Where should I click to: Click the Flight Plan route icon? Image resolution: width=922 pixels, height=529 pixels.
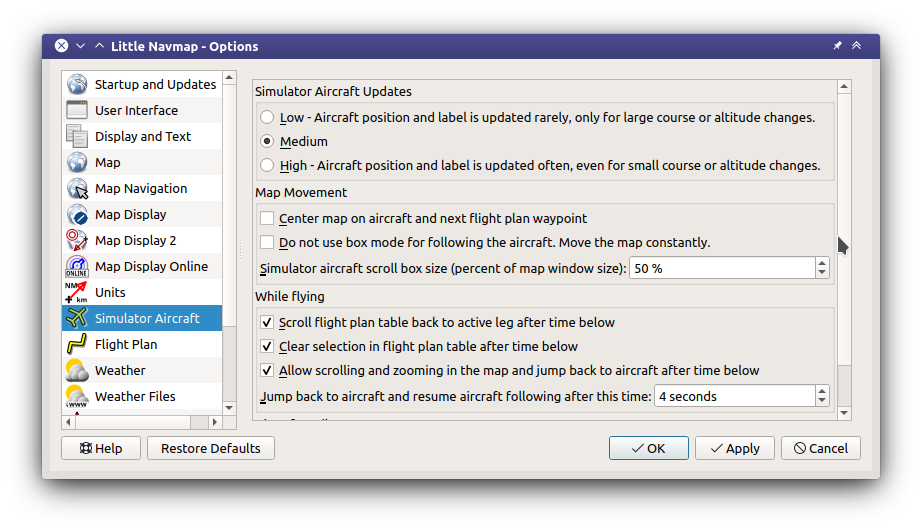[x=77, y=344]
